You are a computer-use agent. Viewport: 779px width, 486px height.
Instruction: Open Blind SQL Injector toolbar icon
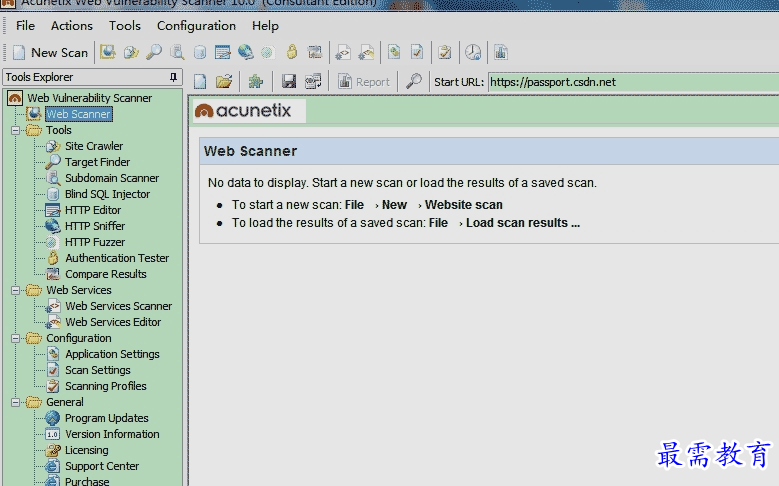click(200, 52)
